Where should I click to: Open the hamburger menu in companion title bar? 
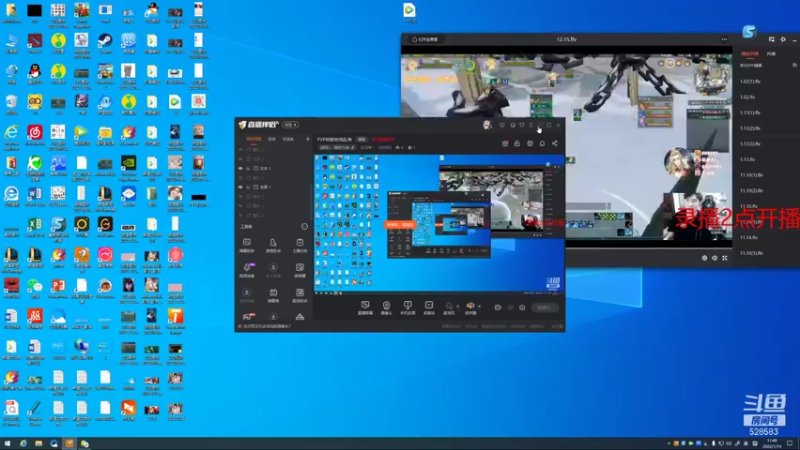(x=531, y=125)
